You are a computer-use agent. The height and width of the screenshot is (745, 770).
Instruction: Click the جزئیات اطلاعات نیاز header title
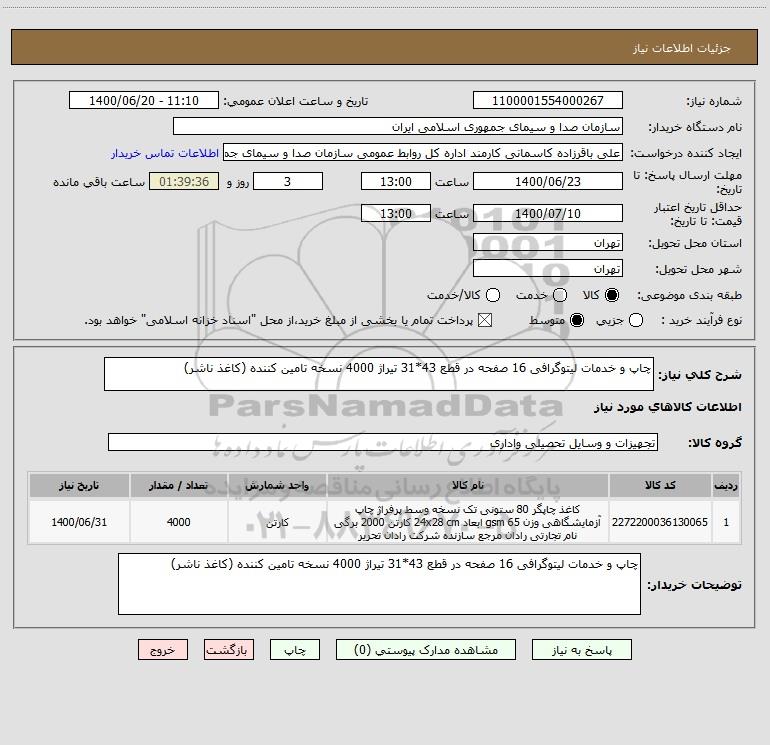[682, 48]
